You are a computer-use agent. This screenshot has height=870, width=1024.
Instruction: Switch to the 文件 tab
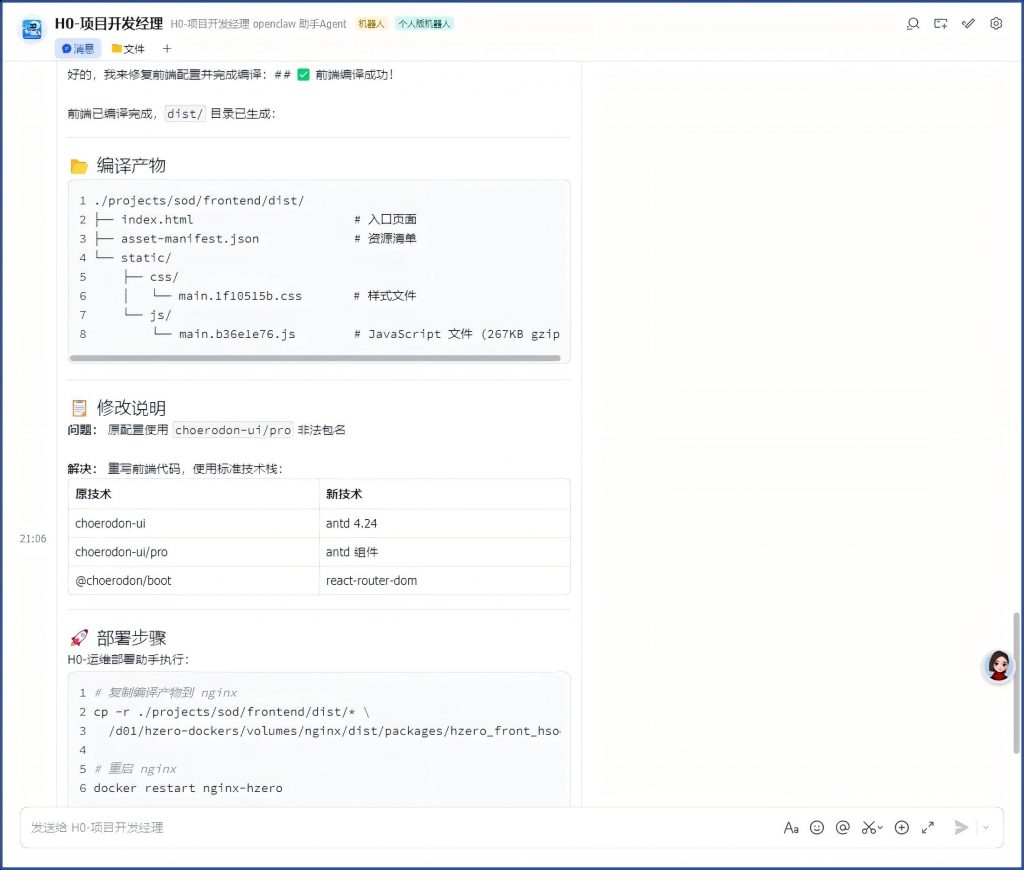[x=128, y=48]
